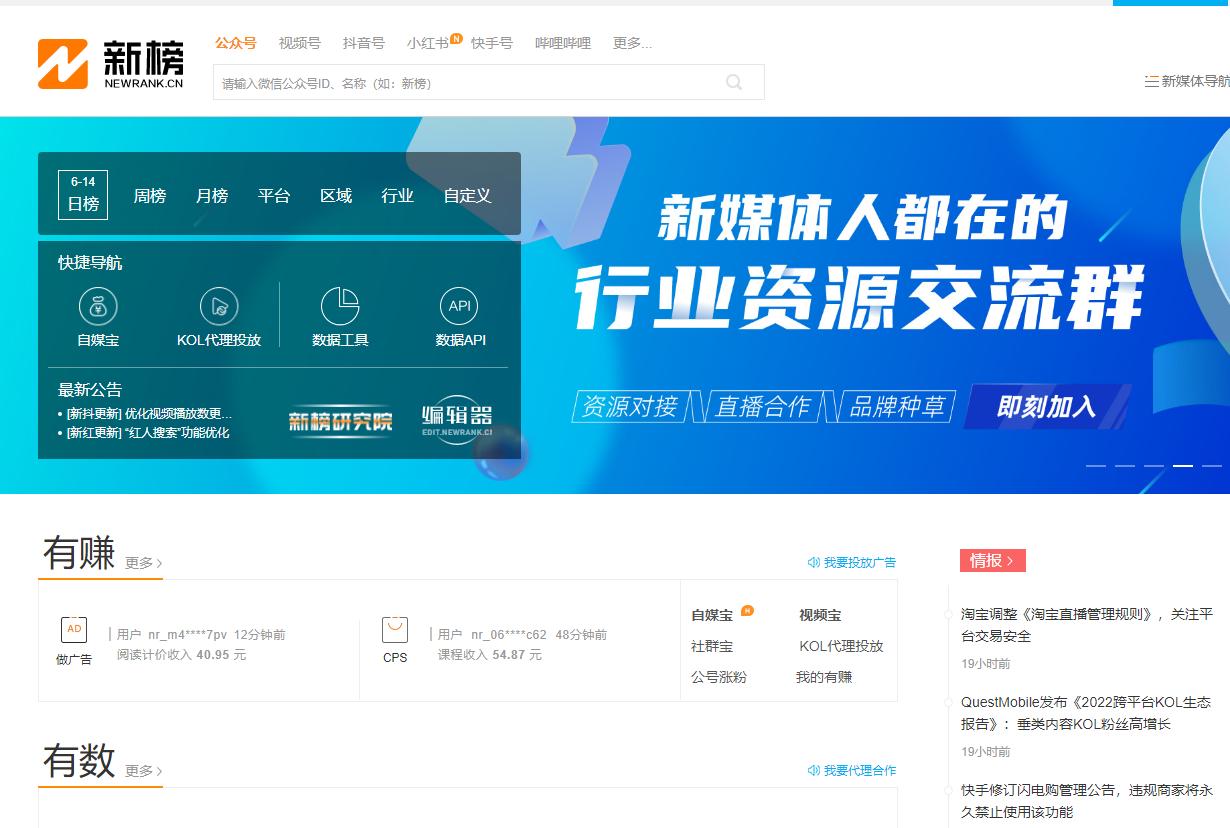Viewport: 1230px width, 828px height.
Task: Select the fourth carousel indicator dot
Action: 1183,466
